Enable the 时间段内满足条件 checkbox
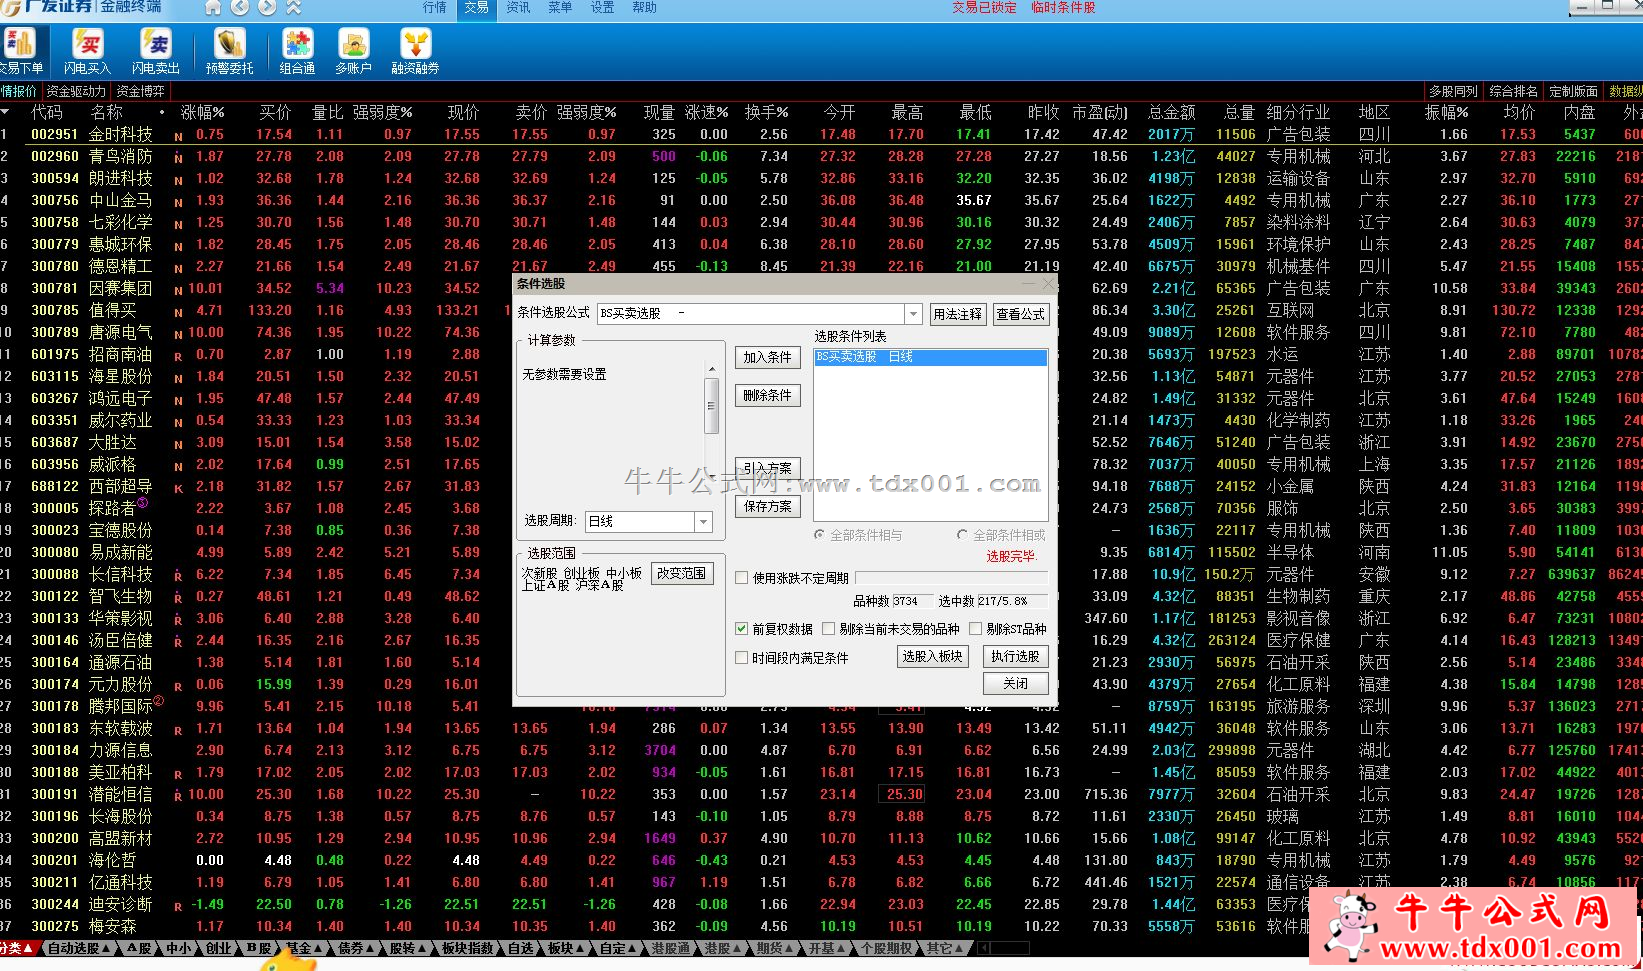The height and width of the screenshot is (971, 1643). (x=742, y=658)
